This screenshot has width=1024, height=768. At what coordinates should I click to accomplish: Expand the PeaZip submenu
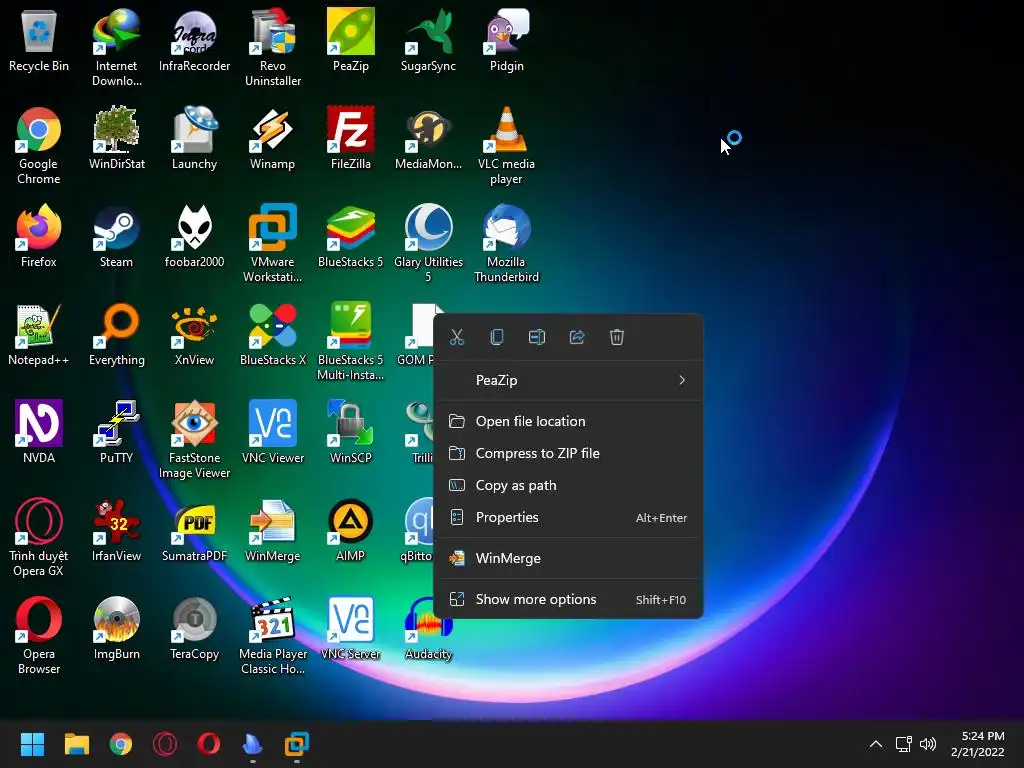568,380
